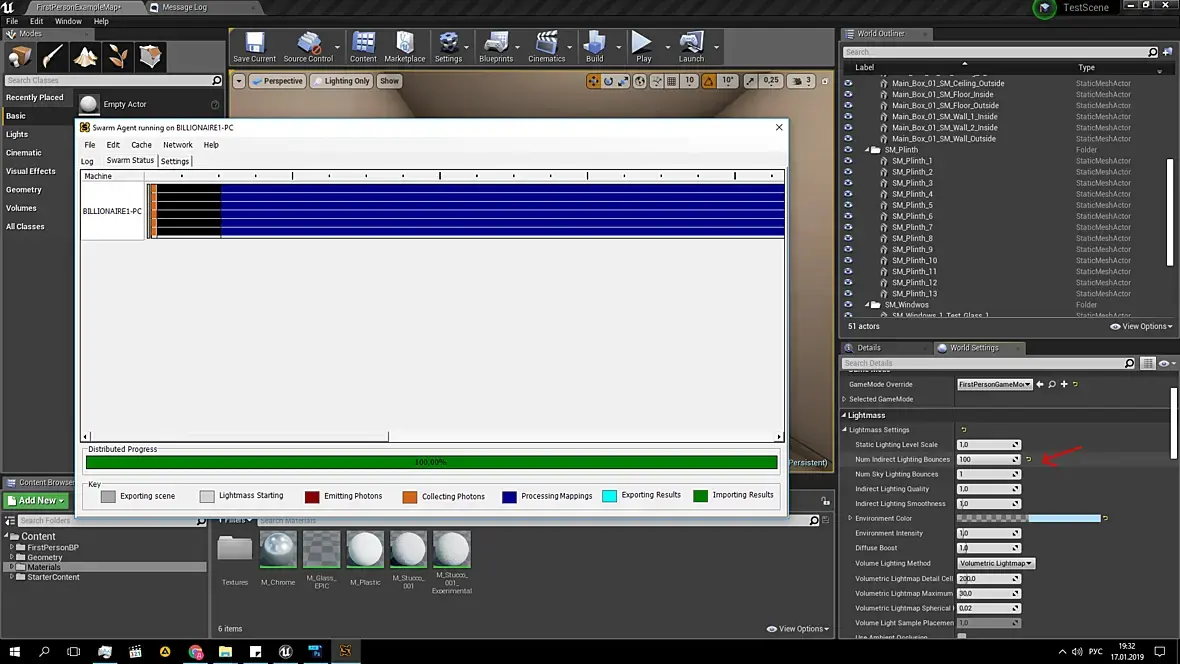This screenshot has width=1180, height=664.
Task: Click the Launch button
Action: (691, 47)
